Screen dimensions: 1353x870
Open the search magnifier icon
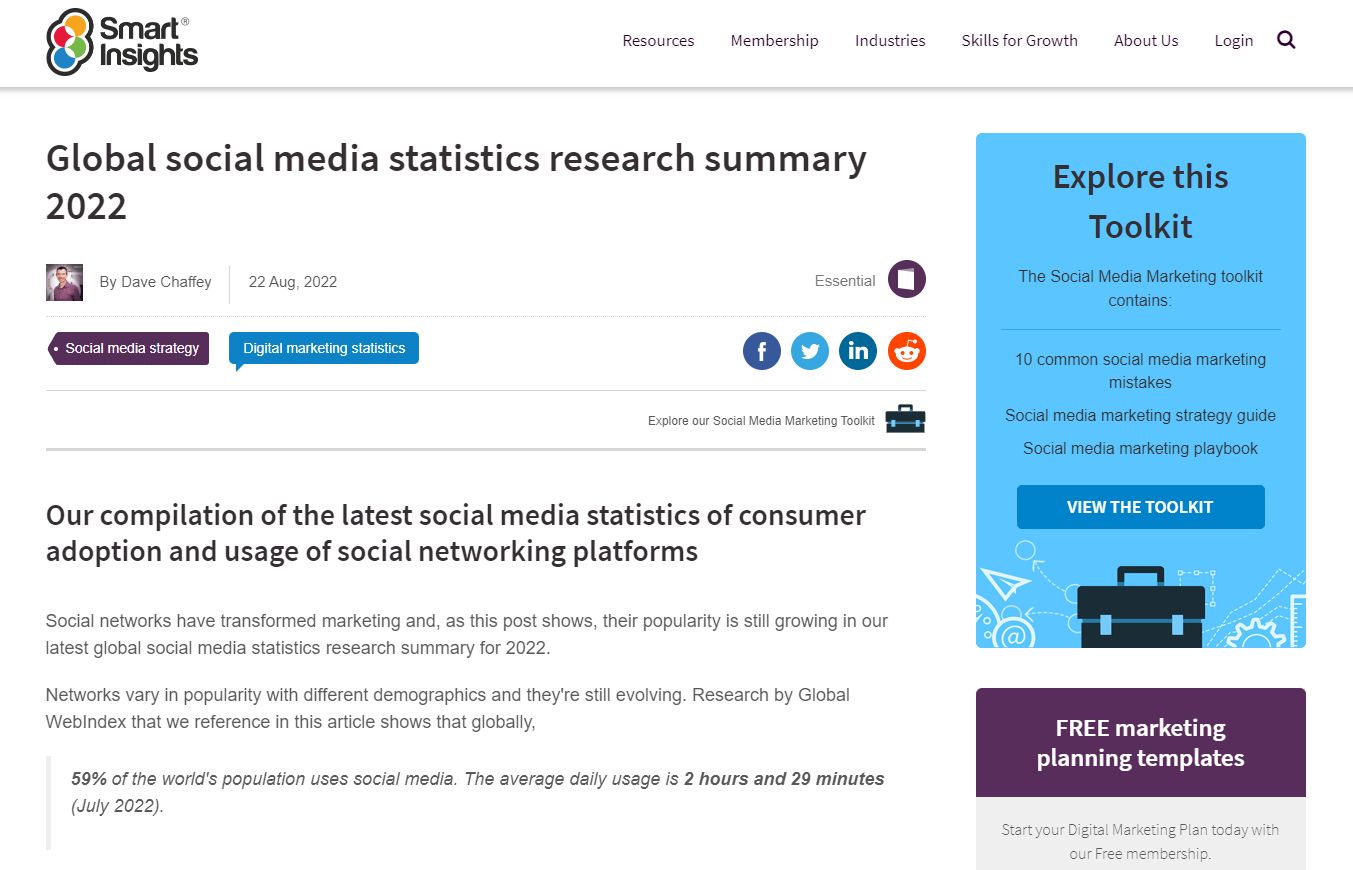click(1286, 40)
